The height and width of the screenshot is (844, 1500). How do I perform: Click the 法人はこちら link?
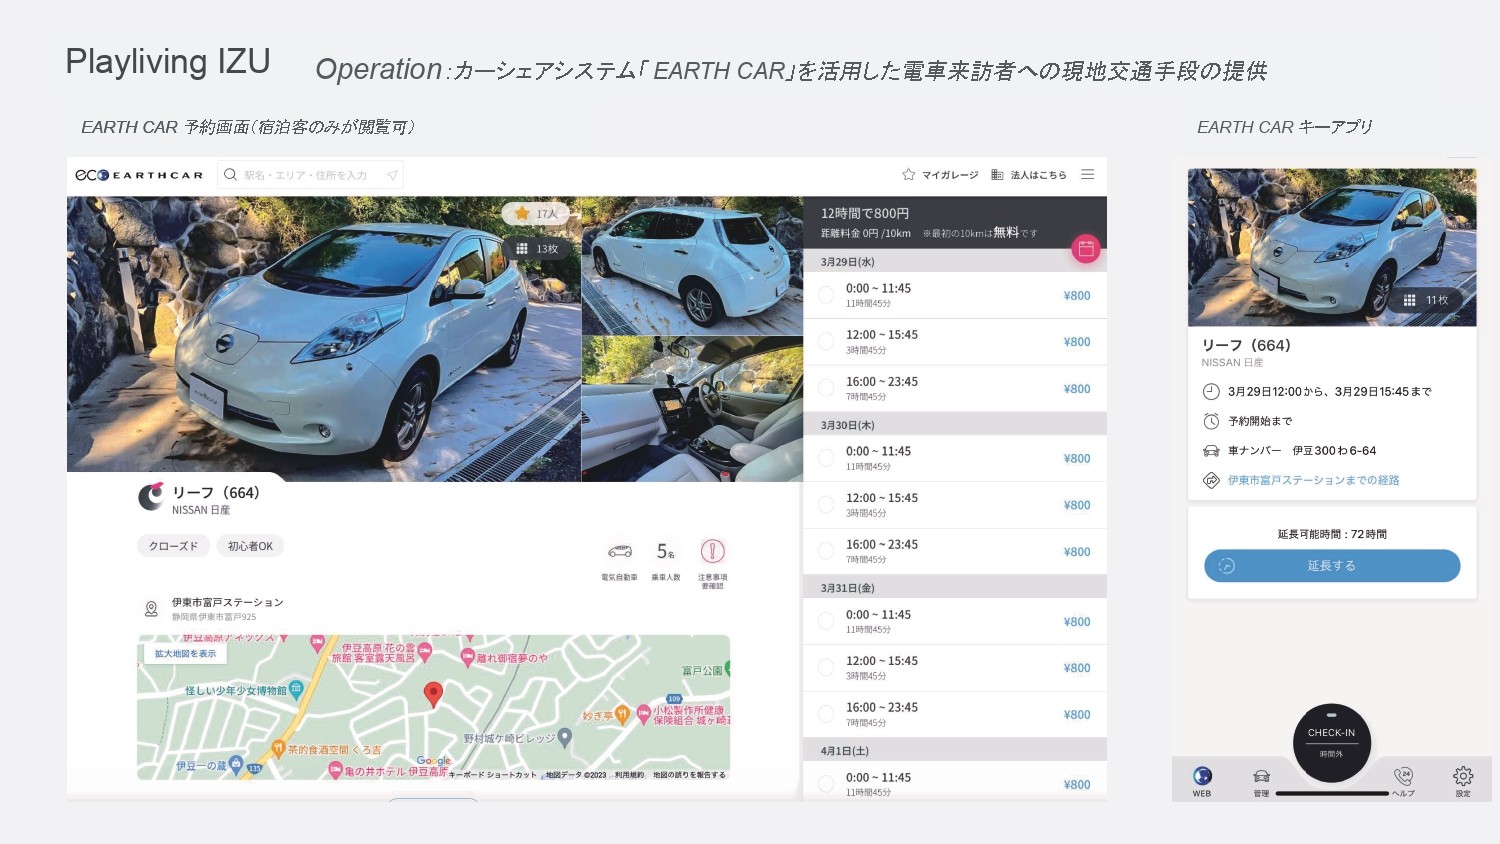(1038, 175)
